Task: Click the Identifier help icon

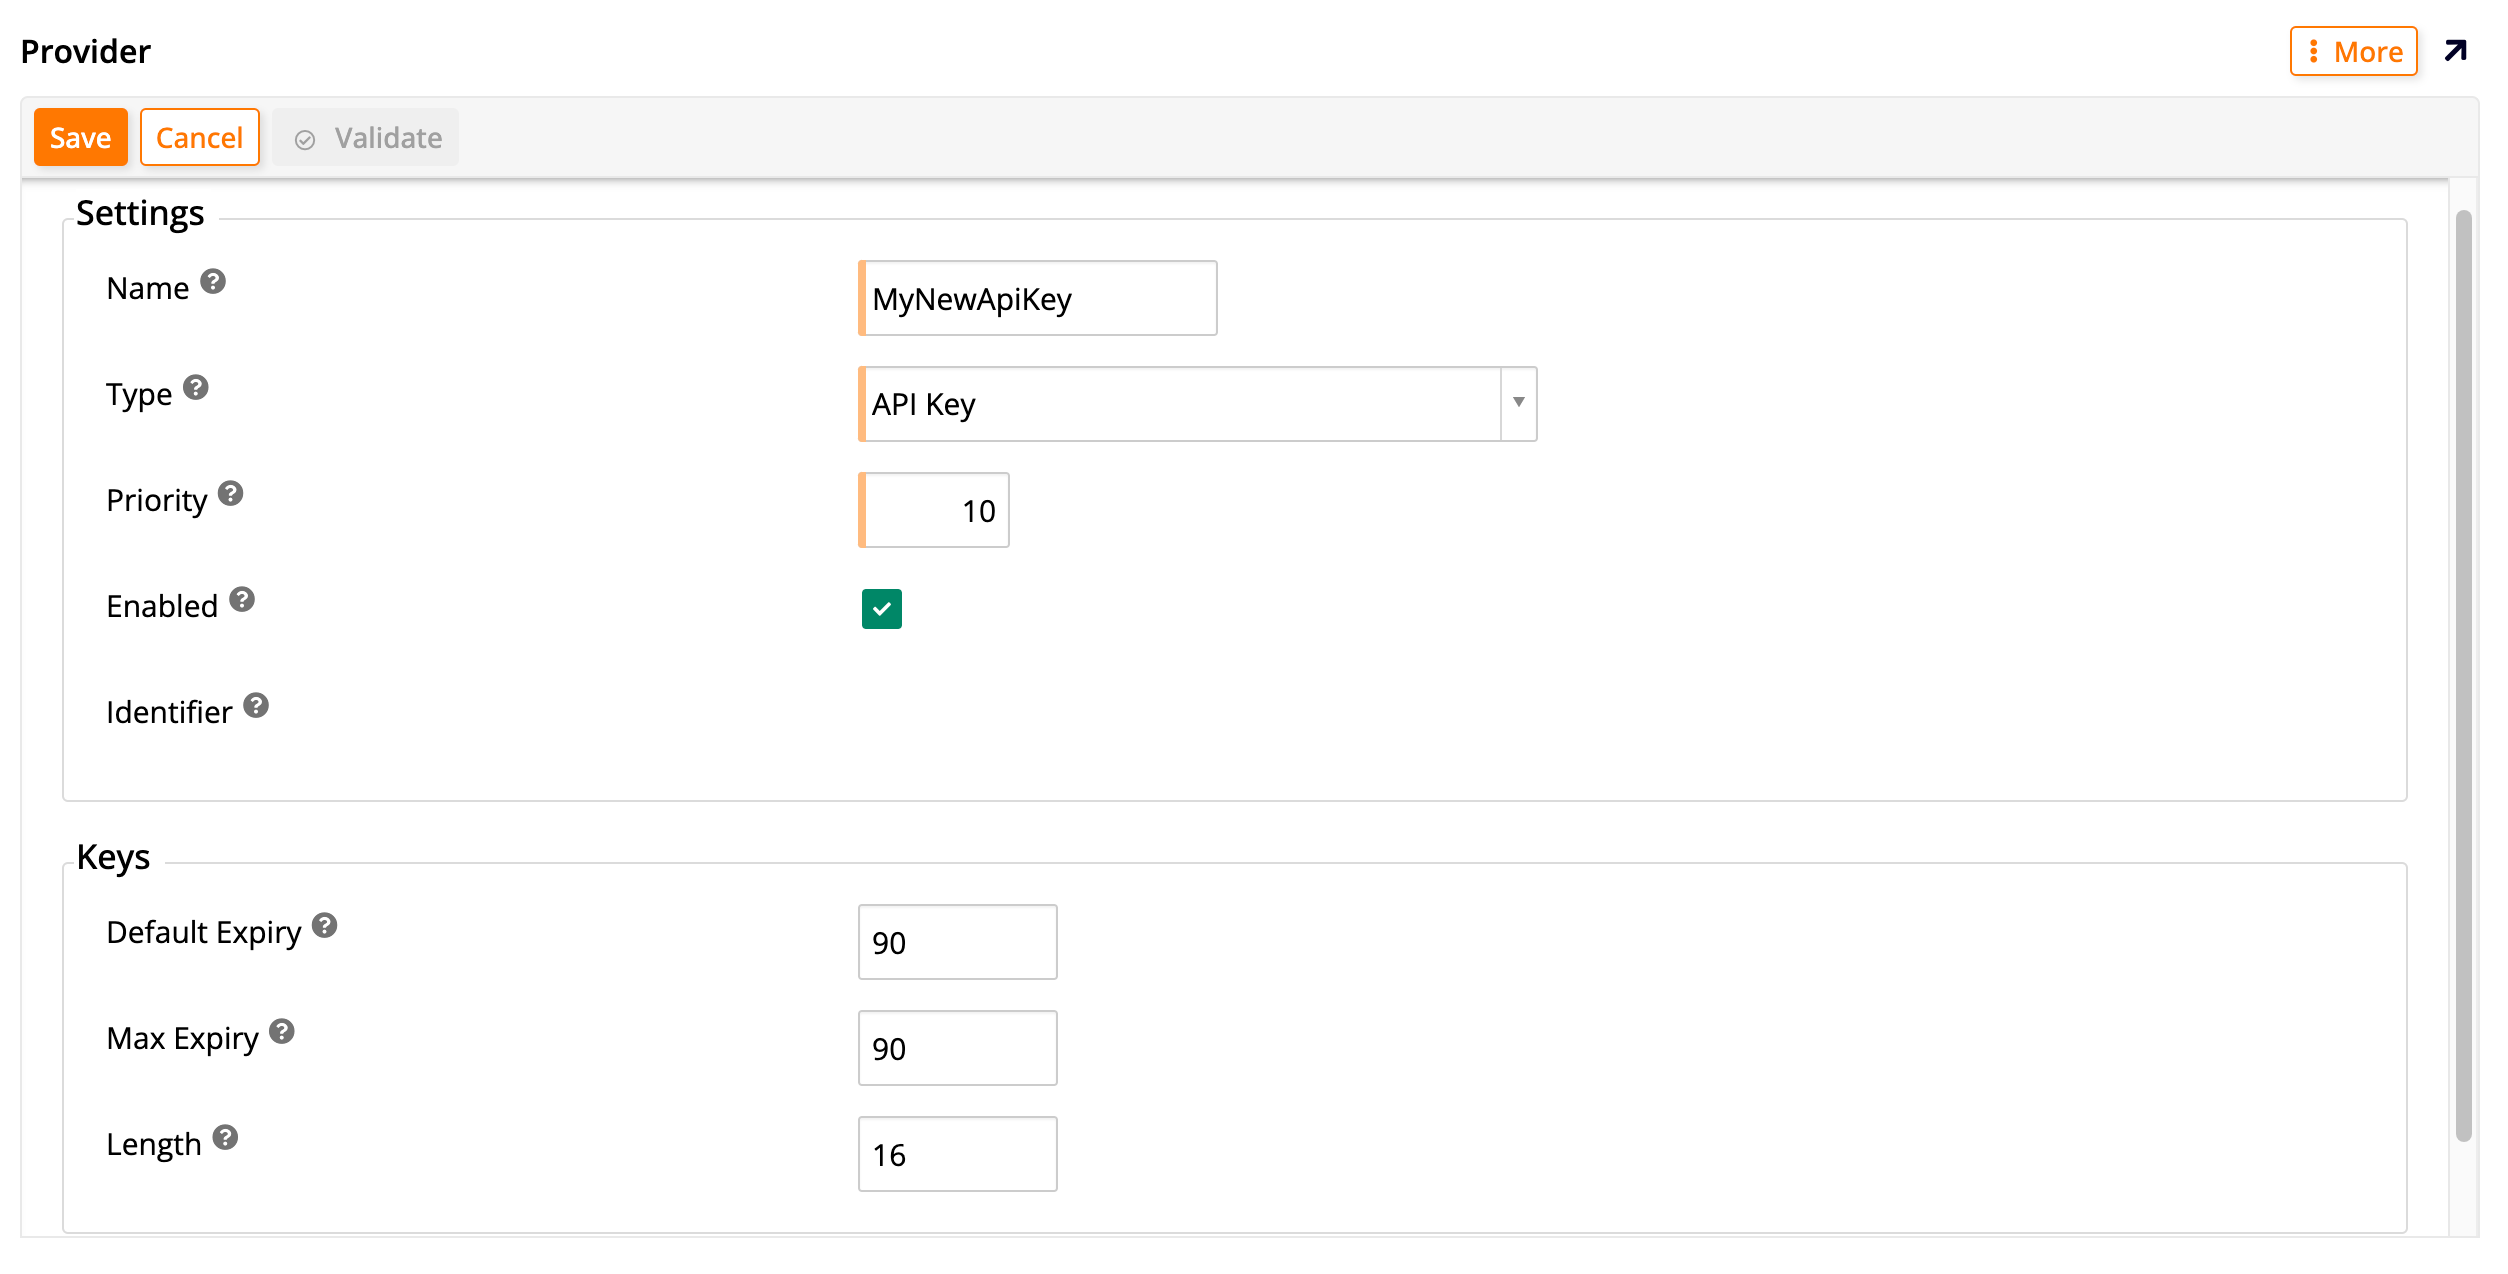Action: [256, 706]
